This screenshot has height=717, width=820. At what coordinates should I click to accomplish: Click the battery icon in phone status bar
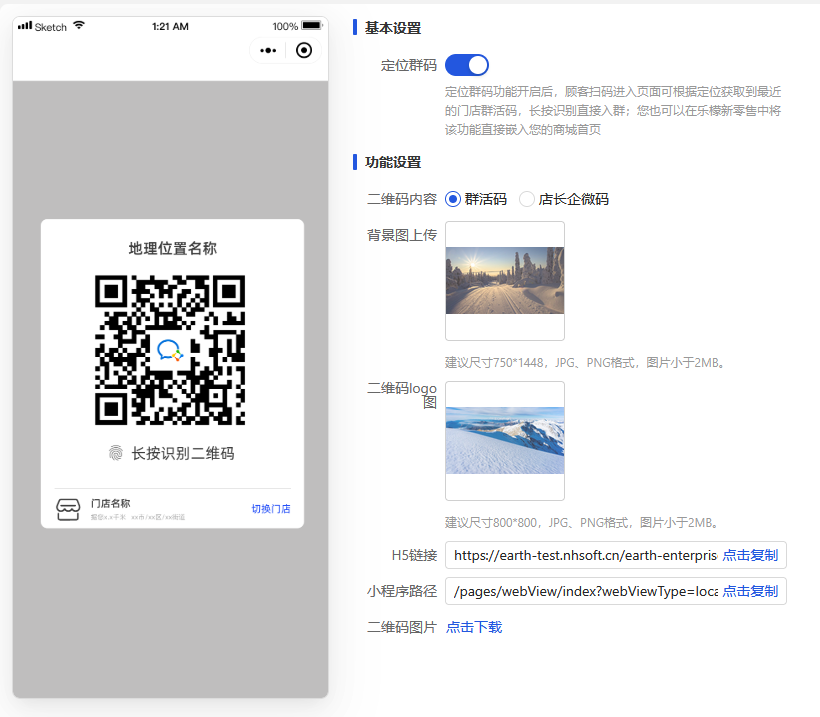[x=312, y=26]
